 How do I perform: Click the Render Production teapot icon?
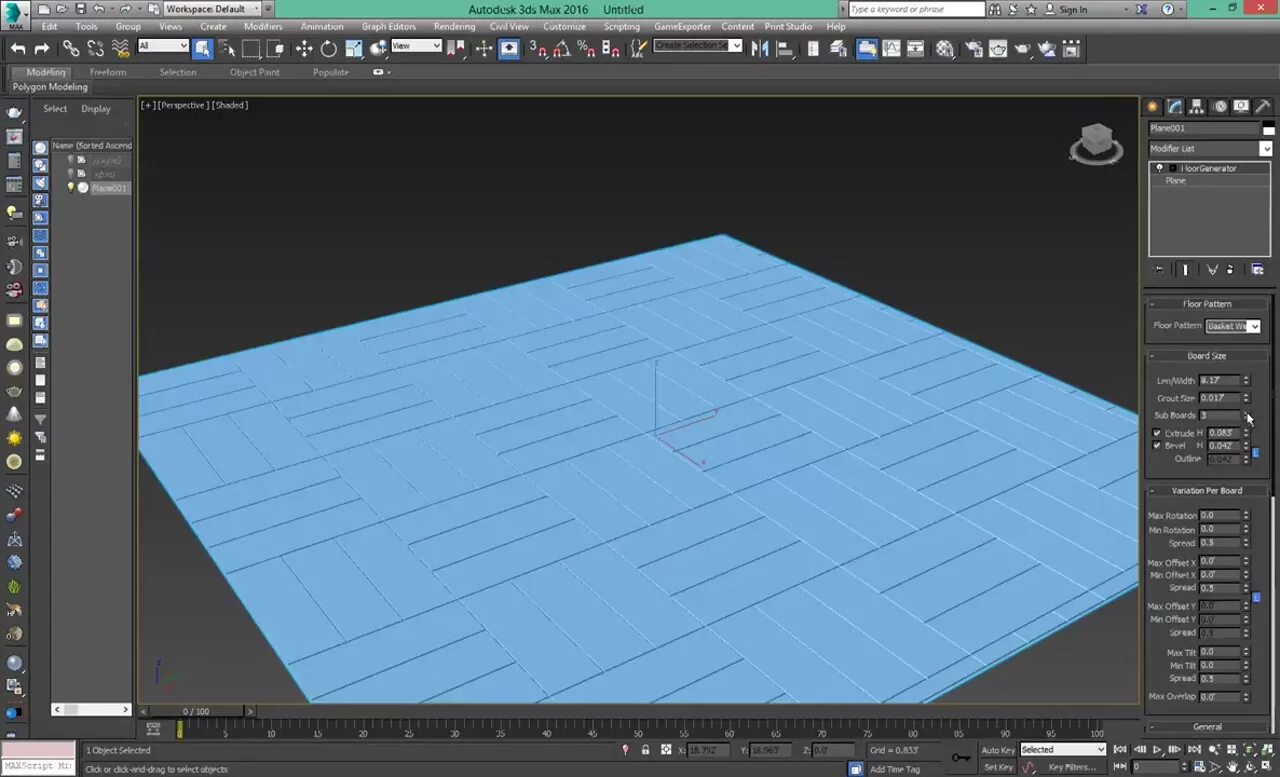coord(1022,49)
